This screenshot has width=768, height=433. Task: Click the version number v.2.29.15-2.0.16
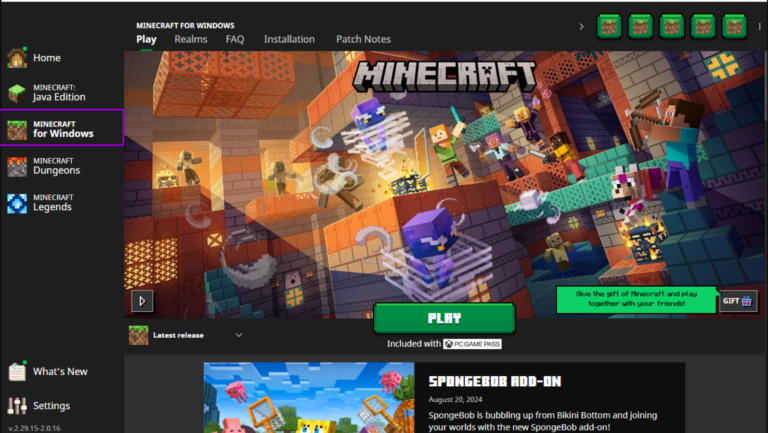(34, 428)
